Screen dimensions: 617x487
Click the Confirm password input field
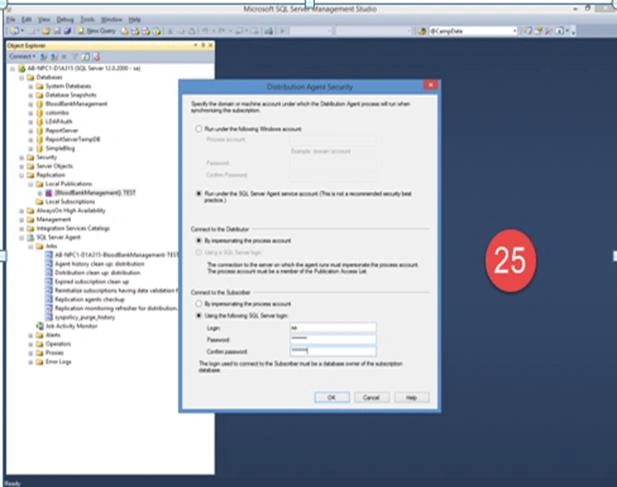[x=333, y=351]
